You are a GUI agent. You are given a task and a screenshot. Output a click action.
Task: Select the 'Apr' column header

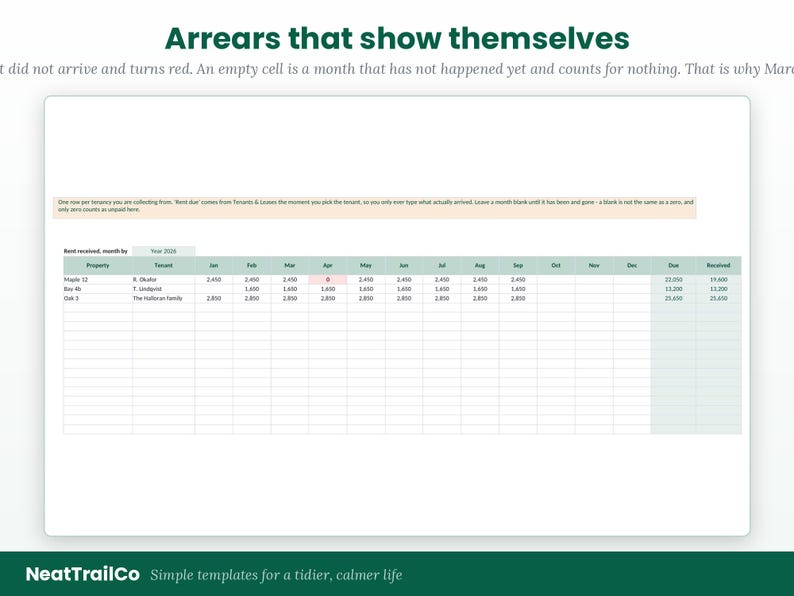pyautogui.click(x=328, y=265)
